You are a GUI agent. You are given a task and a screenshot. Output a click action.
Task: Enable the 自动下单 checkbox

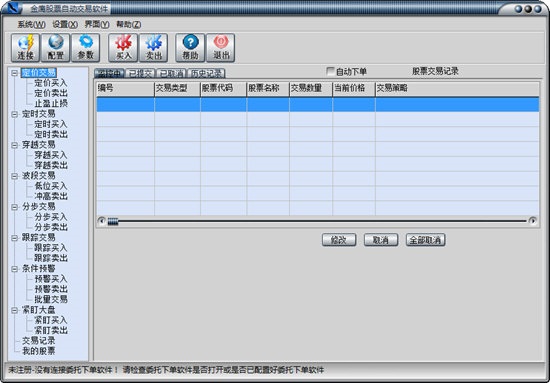(x=330, y=71)
